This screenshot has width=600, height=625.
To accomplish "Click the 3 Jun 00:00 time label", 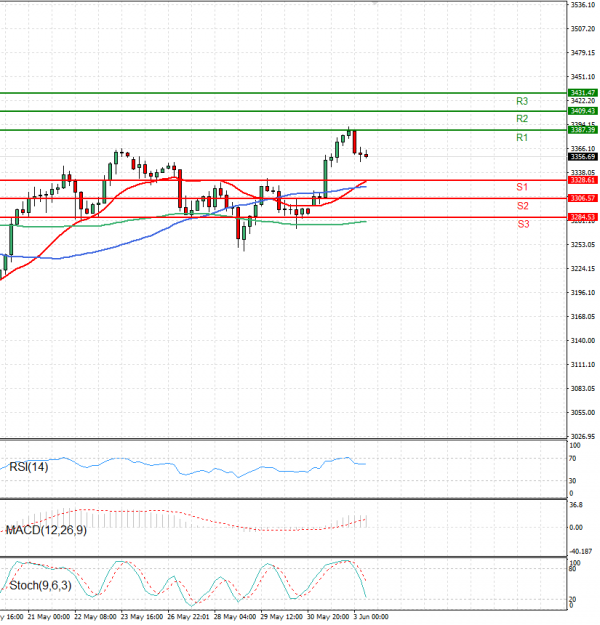I will [x=371, y=617].
